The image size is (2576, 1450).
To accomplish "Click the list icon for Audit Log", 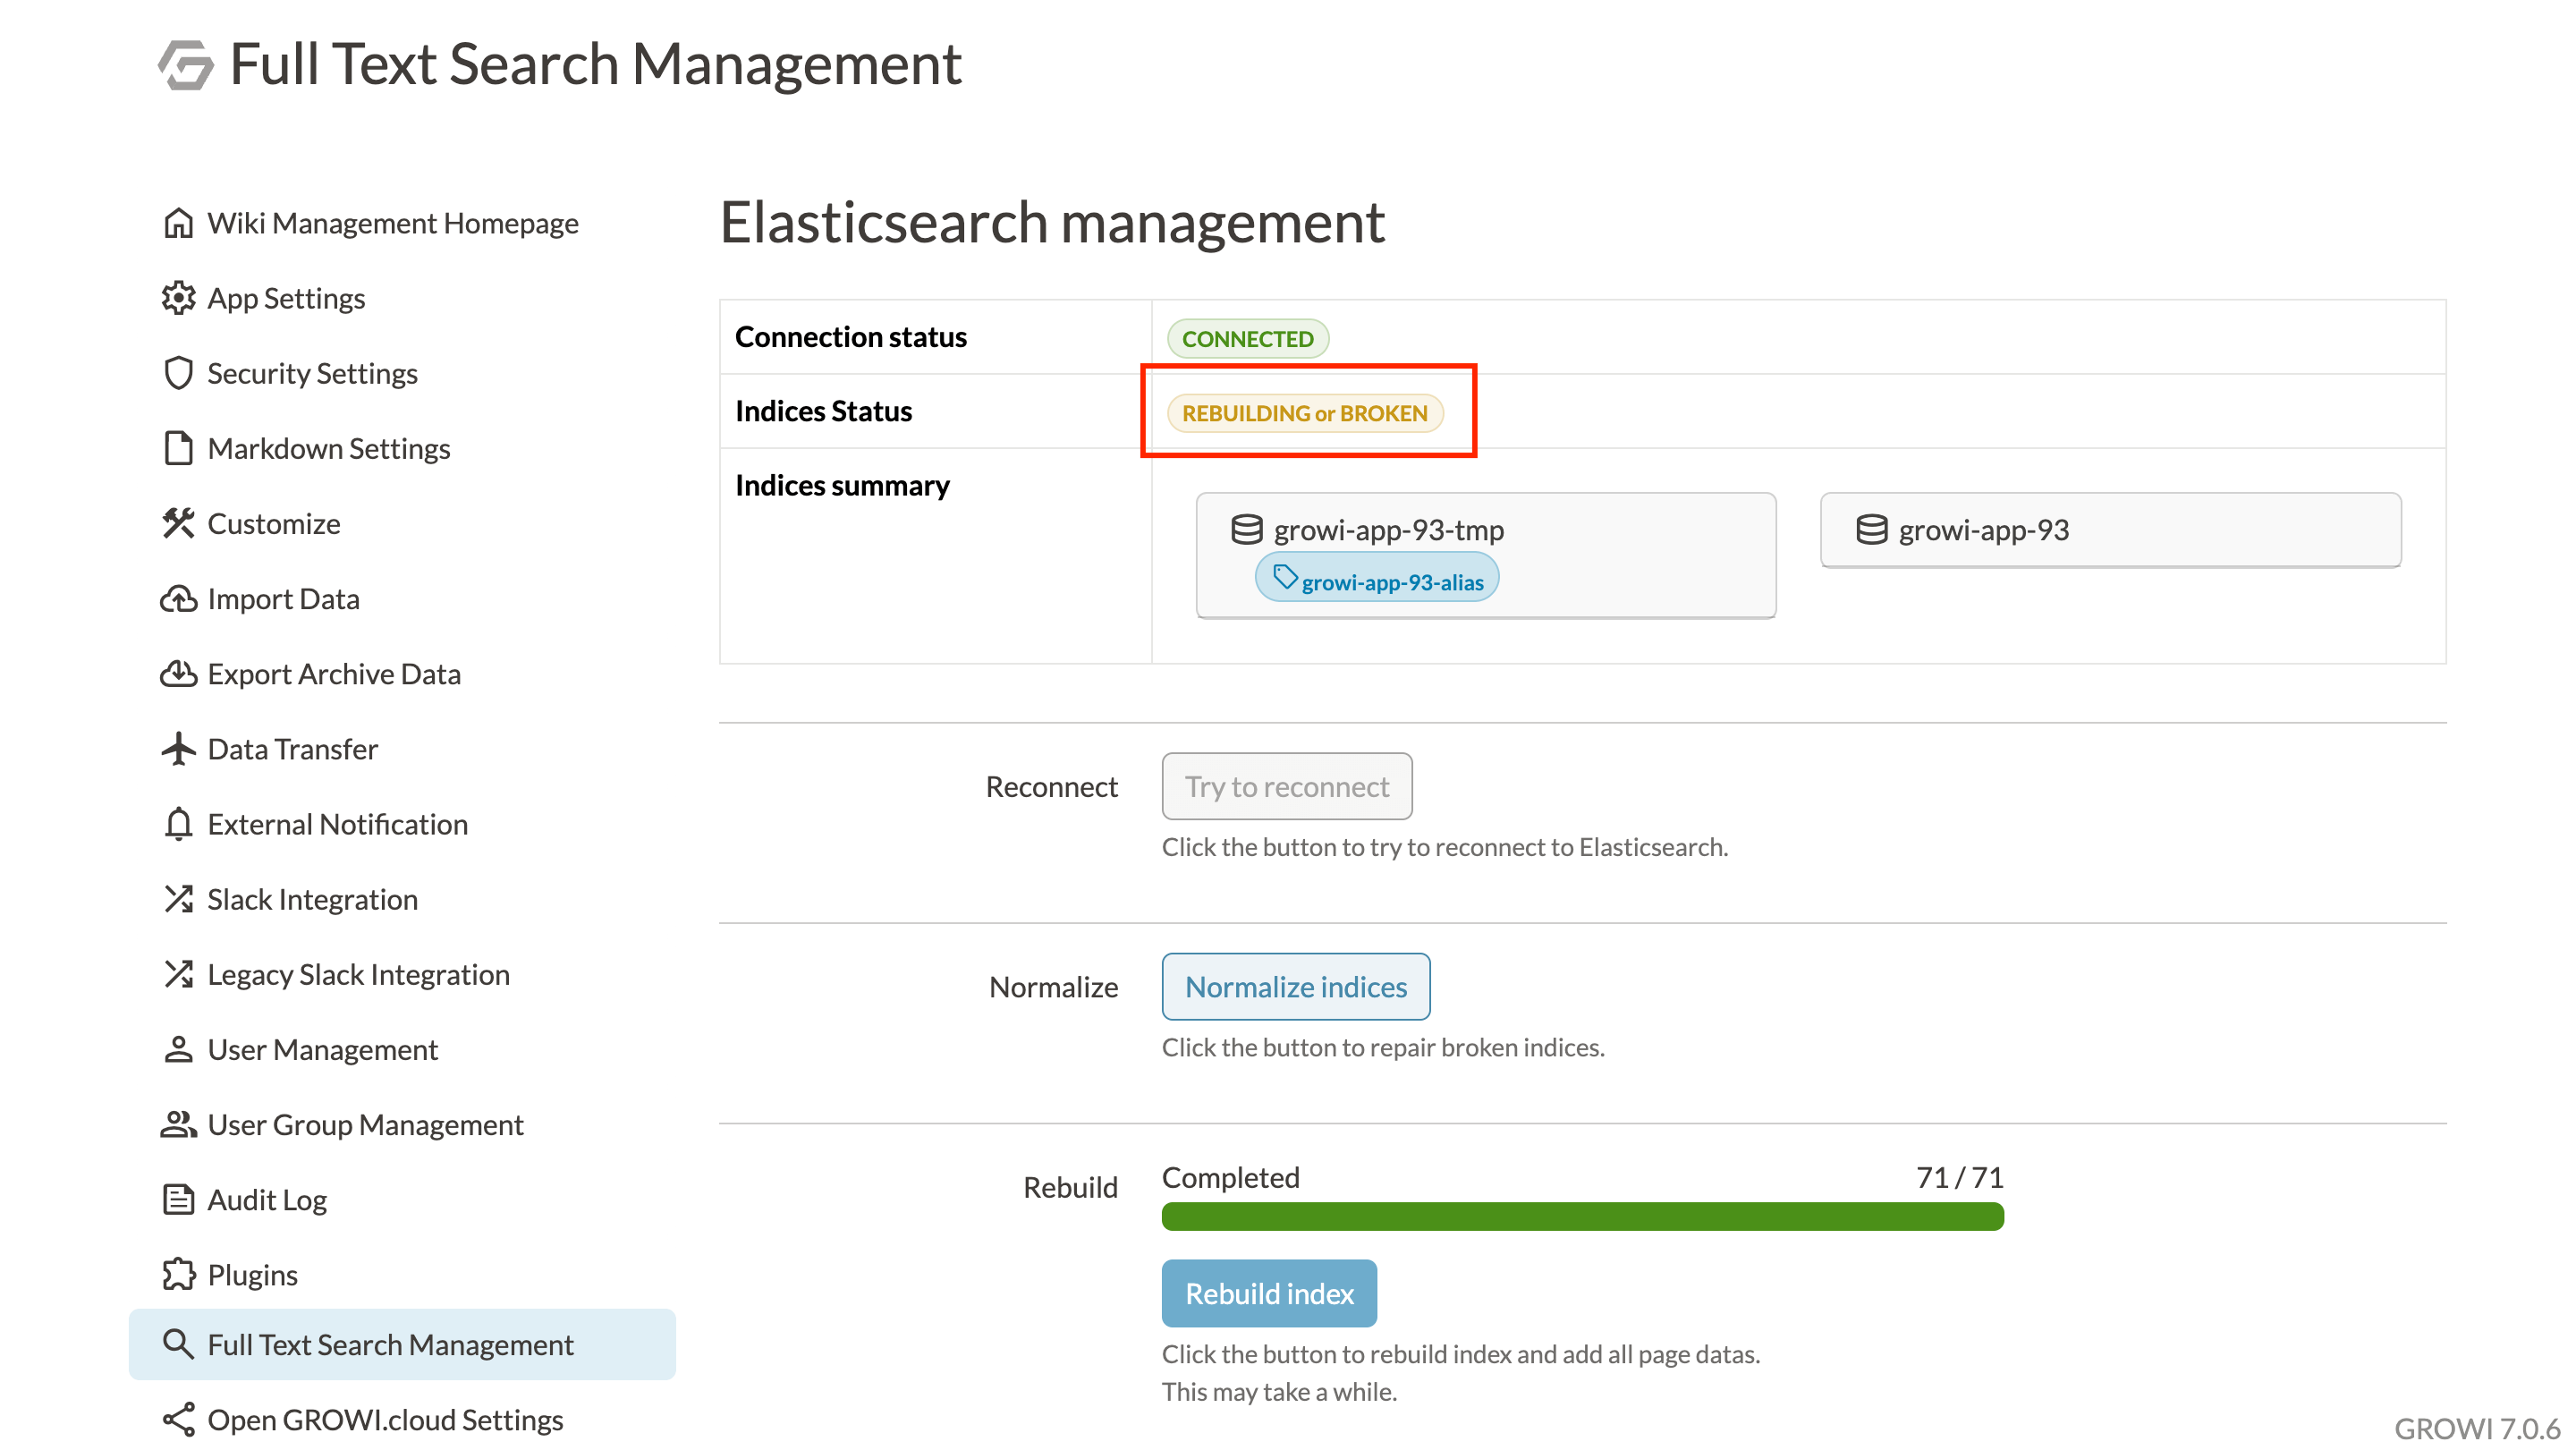I will pyautogui.click(x=178, y=1199).
